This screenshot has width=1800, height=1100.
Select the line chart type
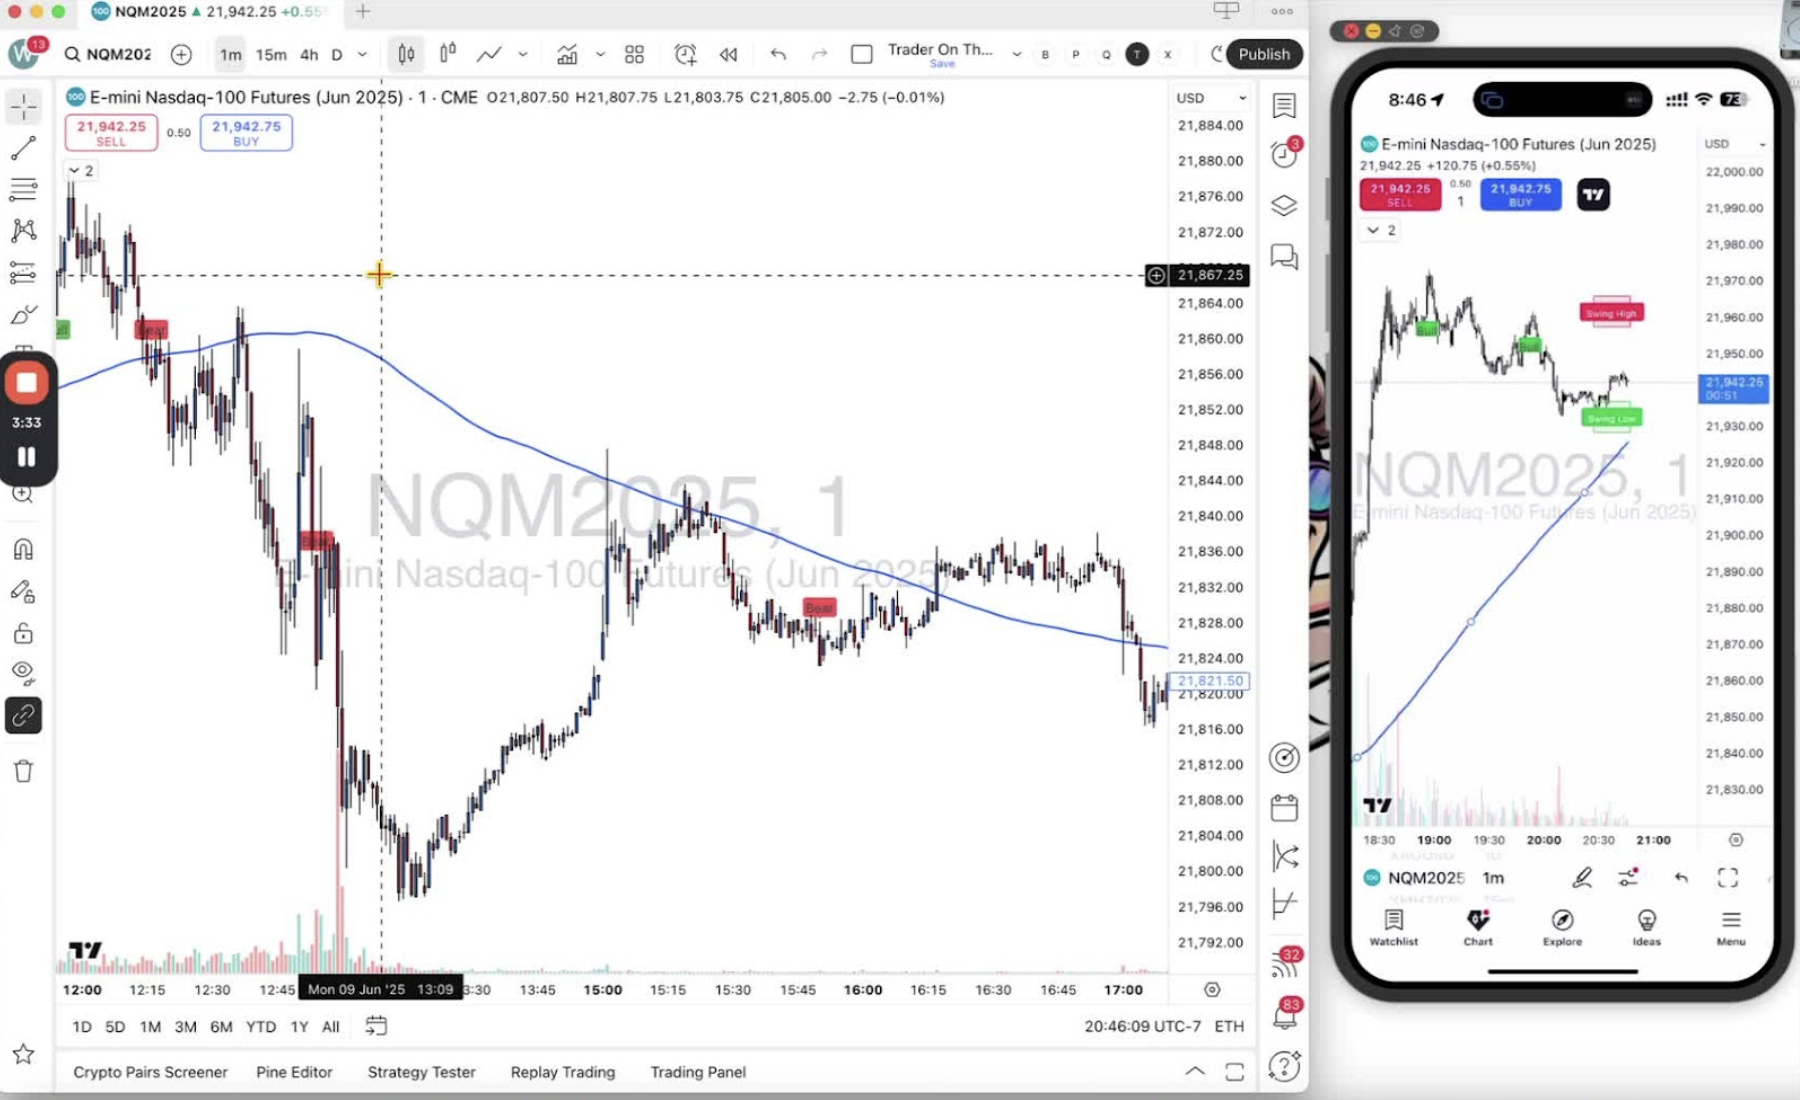489,54
